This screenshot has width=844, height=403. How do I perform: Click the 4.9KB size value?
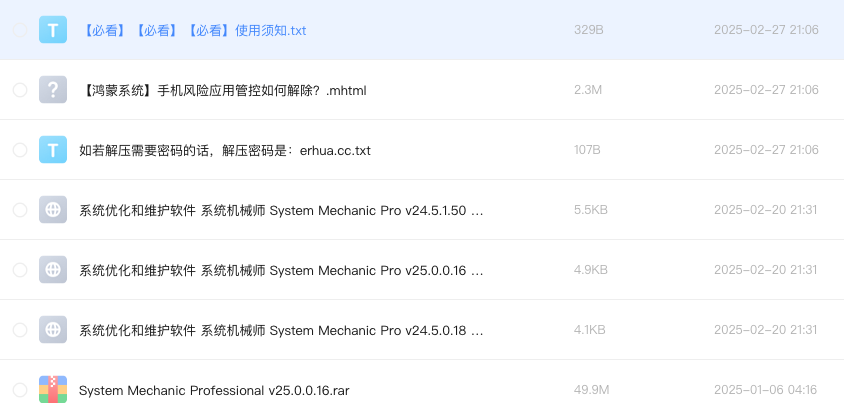pos(590,270)
